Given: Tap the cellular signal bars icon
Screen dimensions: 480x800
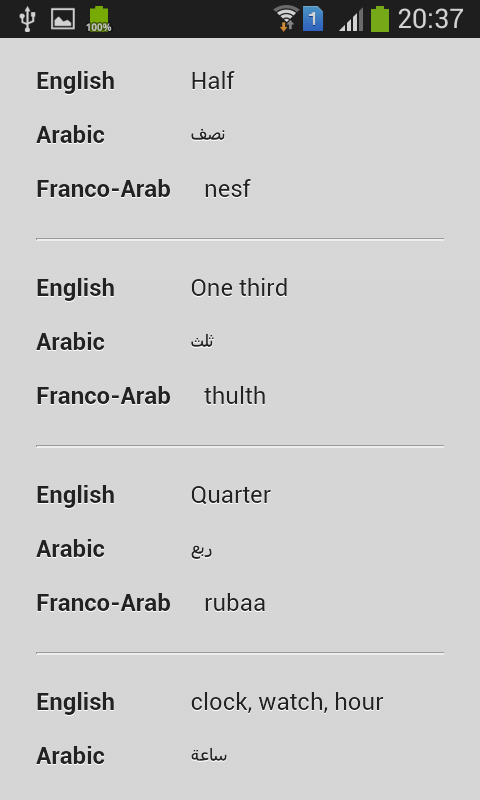Looking at the screenshot, I should (x=351, y=19).
